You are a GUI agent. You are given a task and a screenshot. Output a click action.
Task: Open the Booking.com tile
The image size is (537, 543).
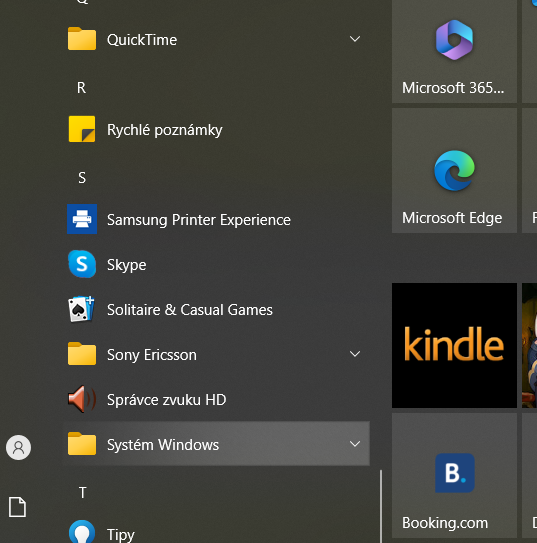click(x=454, y=475)
